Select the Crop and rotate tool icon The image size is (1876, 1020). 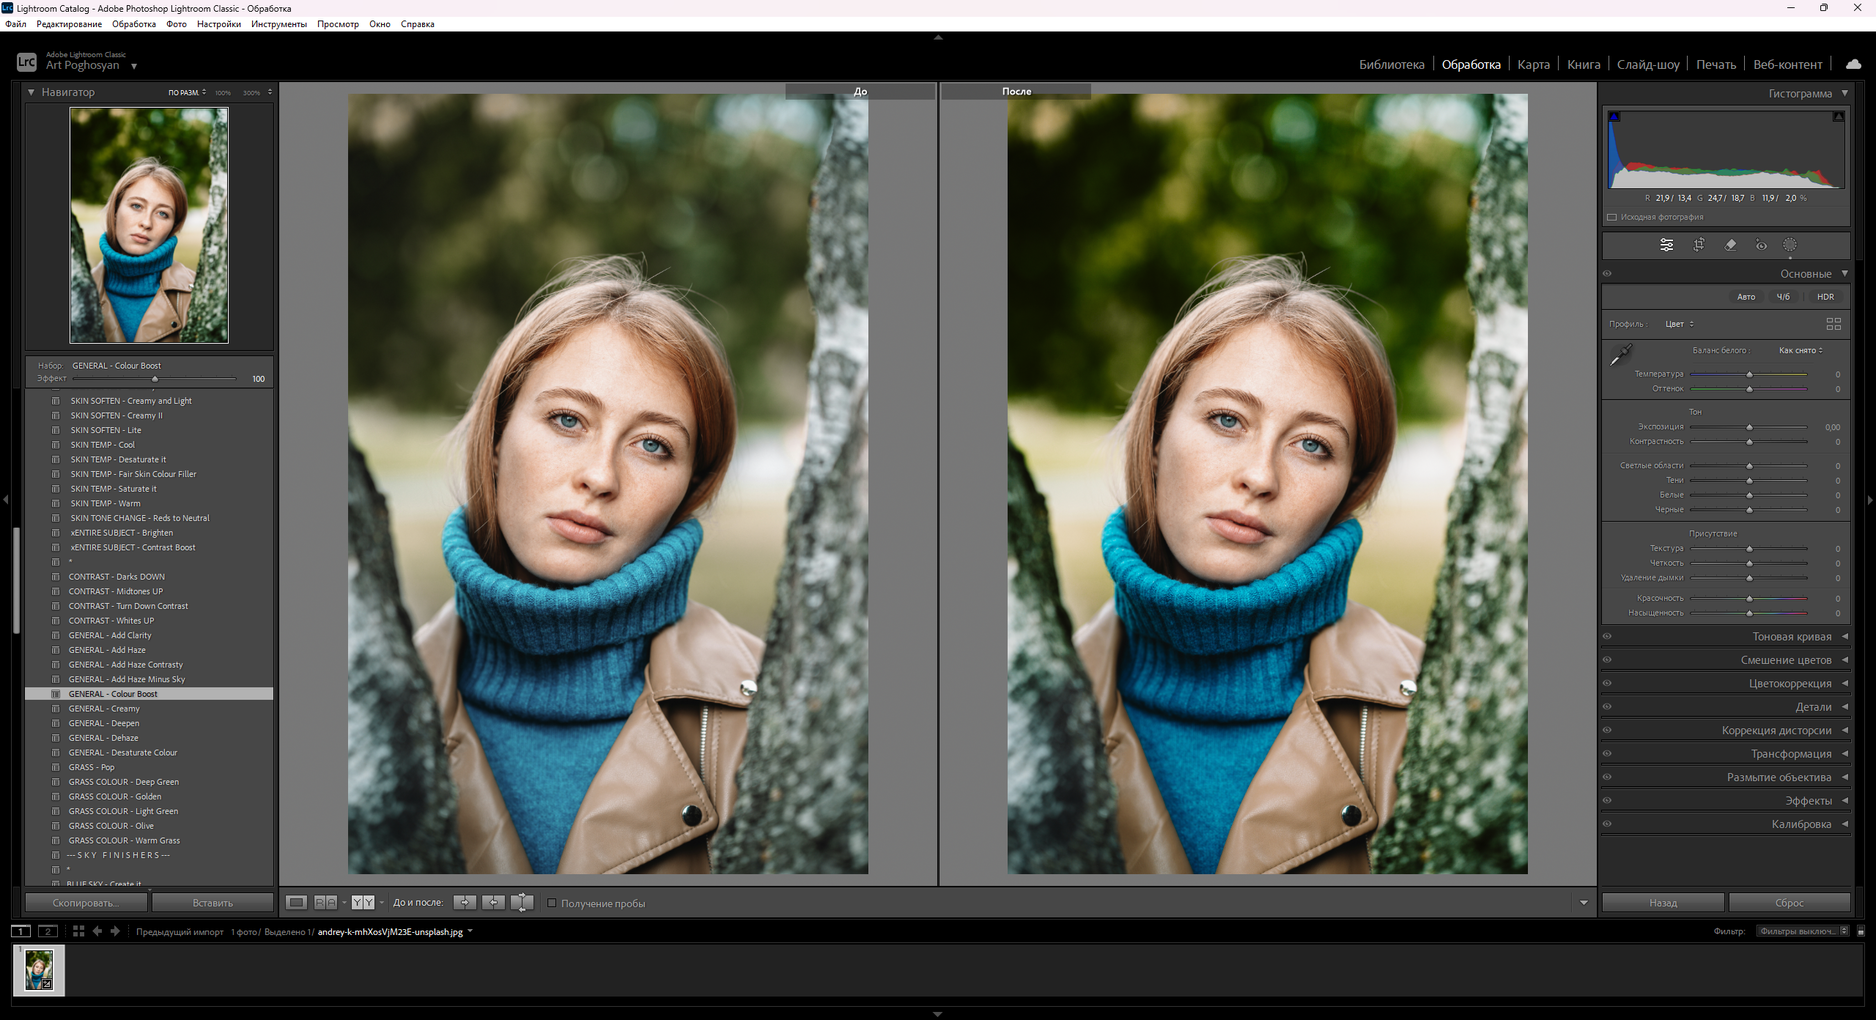click(1698, 245)
